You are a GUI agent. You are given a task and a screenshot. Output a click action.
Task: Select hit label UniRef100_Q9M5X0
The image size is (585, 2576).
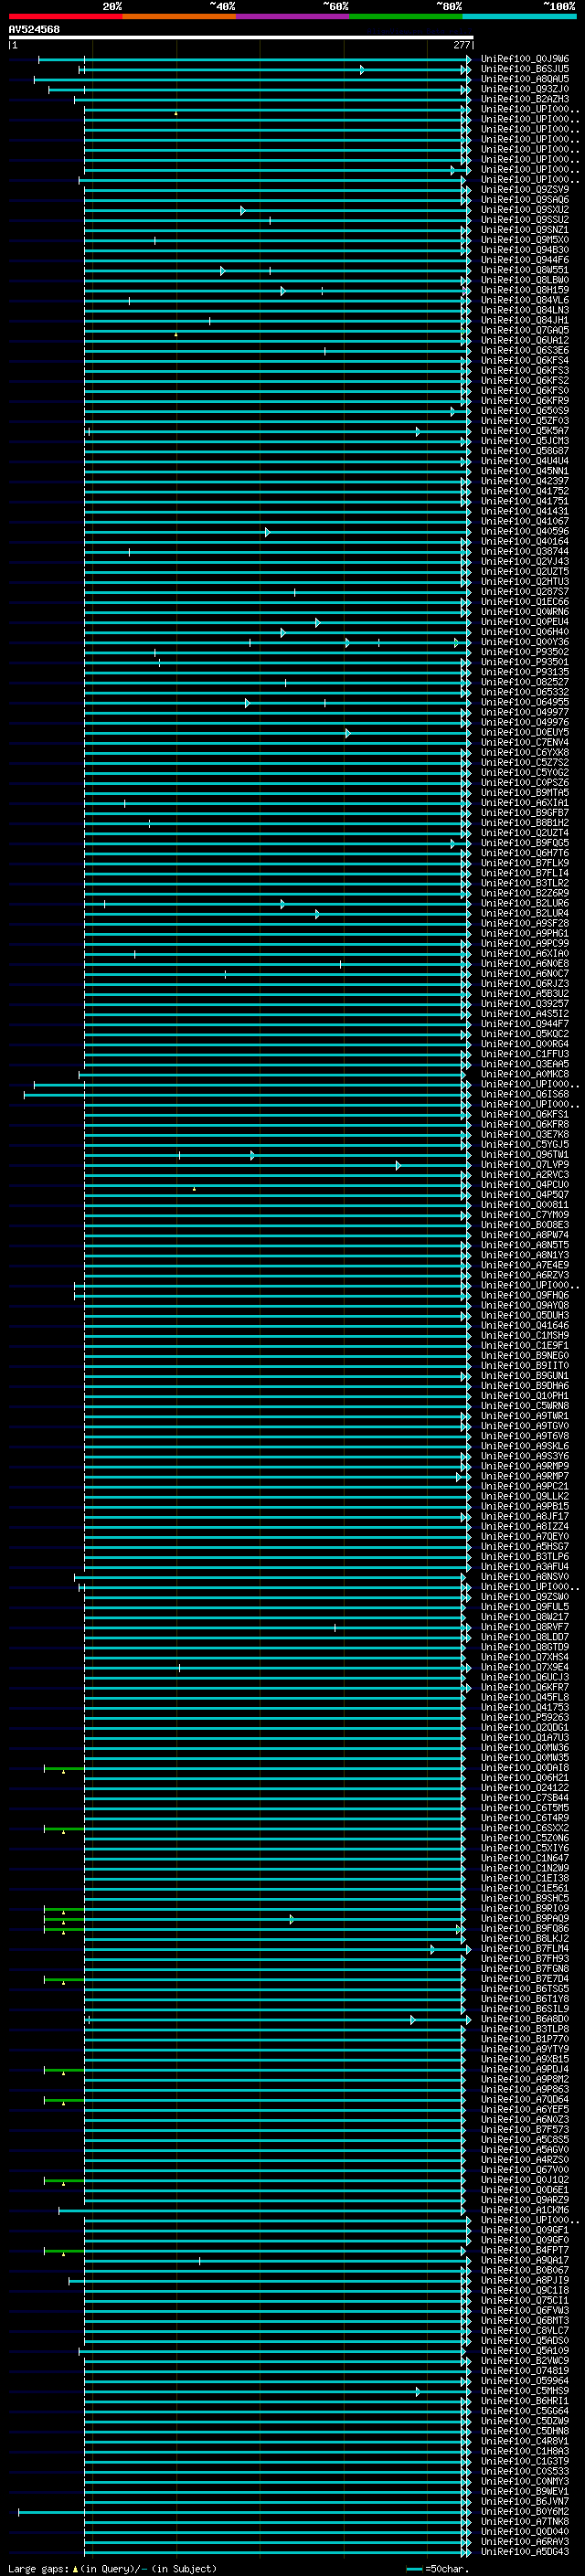[x=525, y=240]
